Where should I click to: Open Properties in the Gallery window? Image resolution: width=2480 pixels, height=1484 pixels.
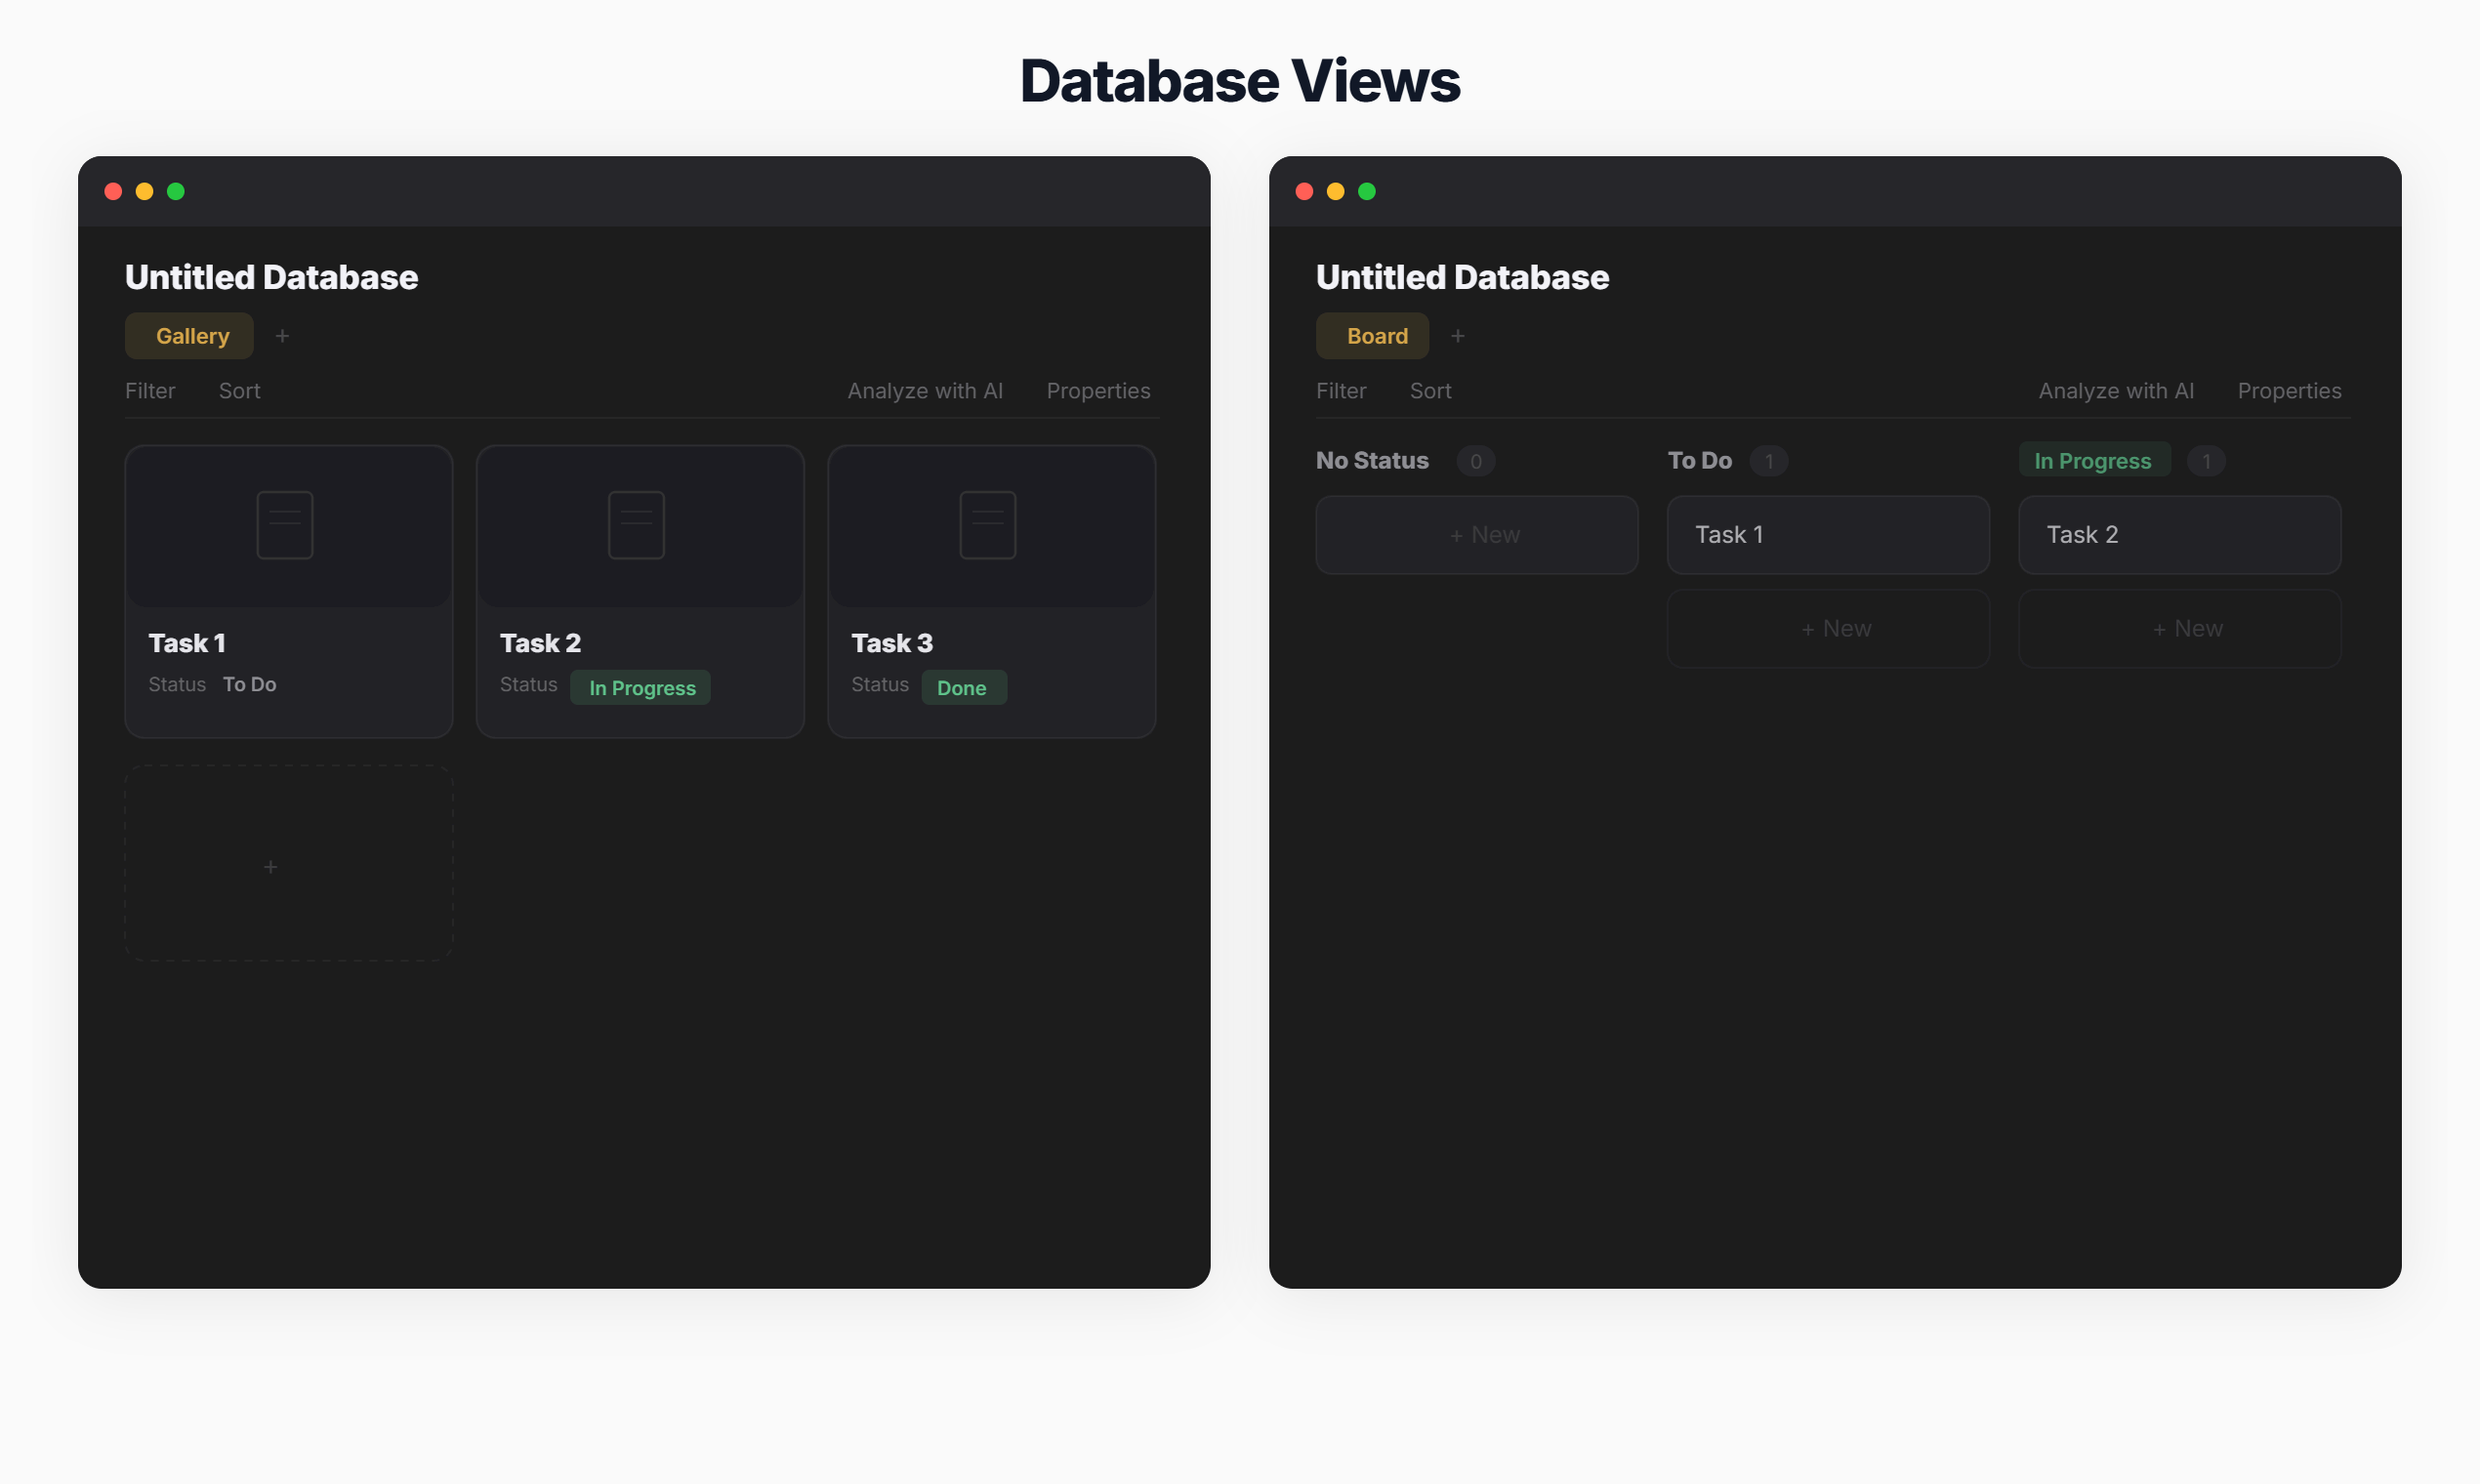tap(1098, 391)
